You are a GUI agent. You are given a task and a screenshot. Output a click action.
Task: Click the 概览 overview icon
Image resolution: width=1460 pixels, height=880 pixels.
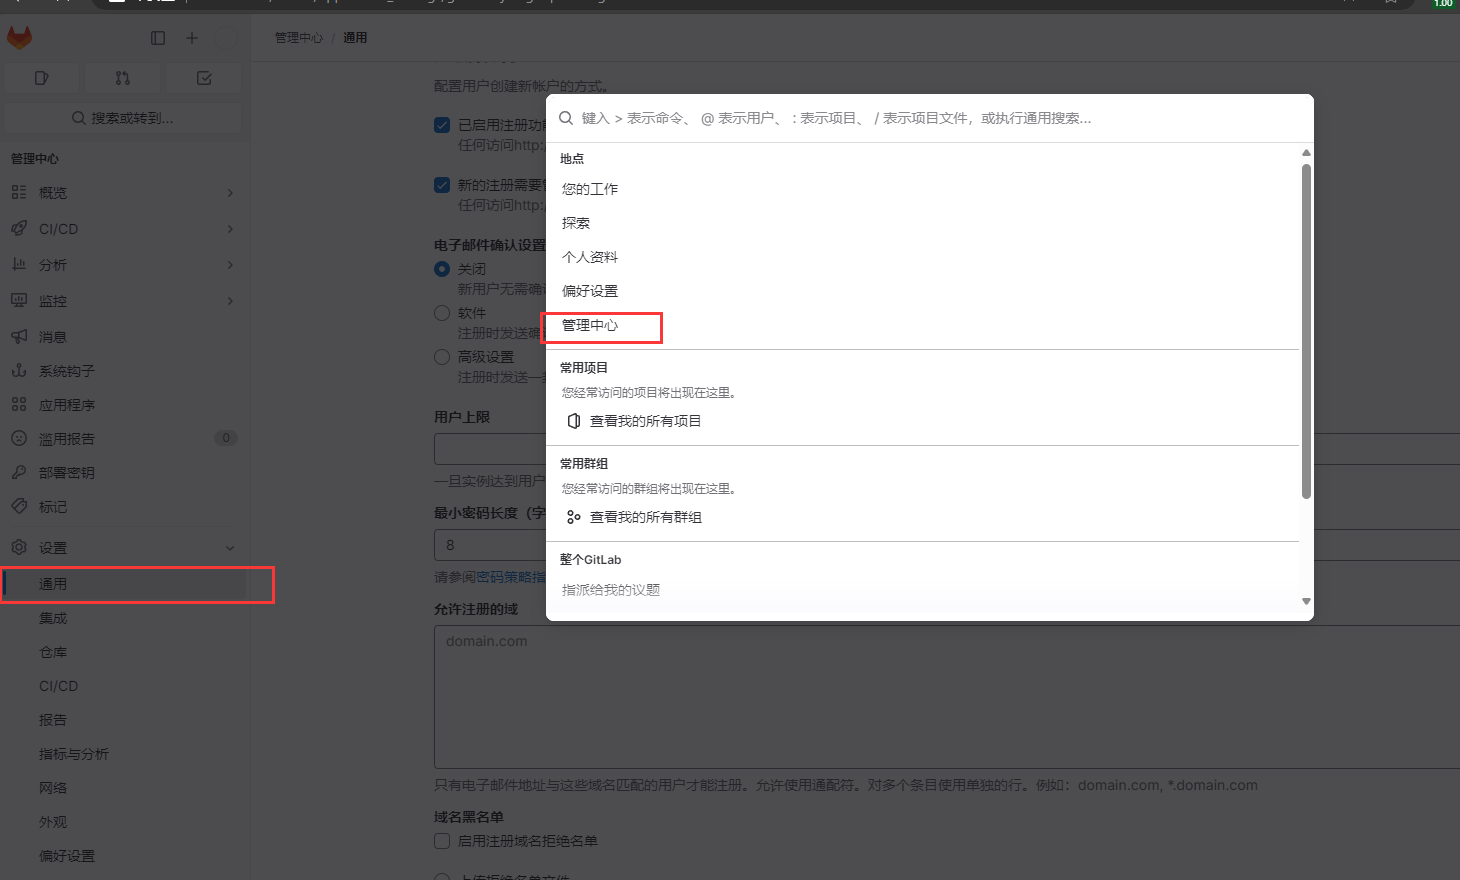19,192
